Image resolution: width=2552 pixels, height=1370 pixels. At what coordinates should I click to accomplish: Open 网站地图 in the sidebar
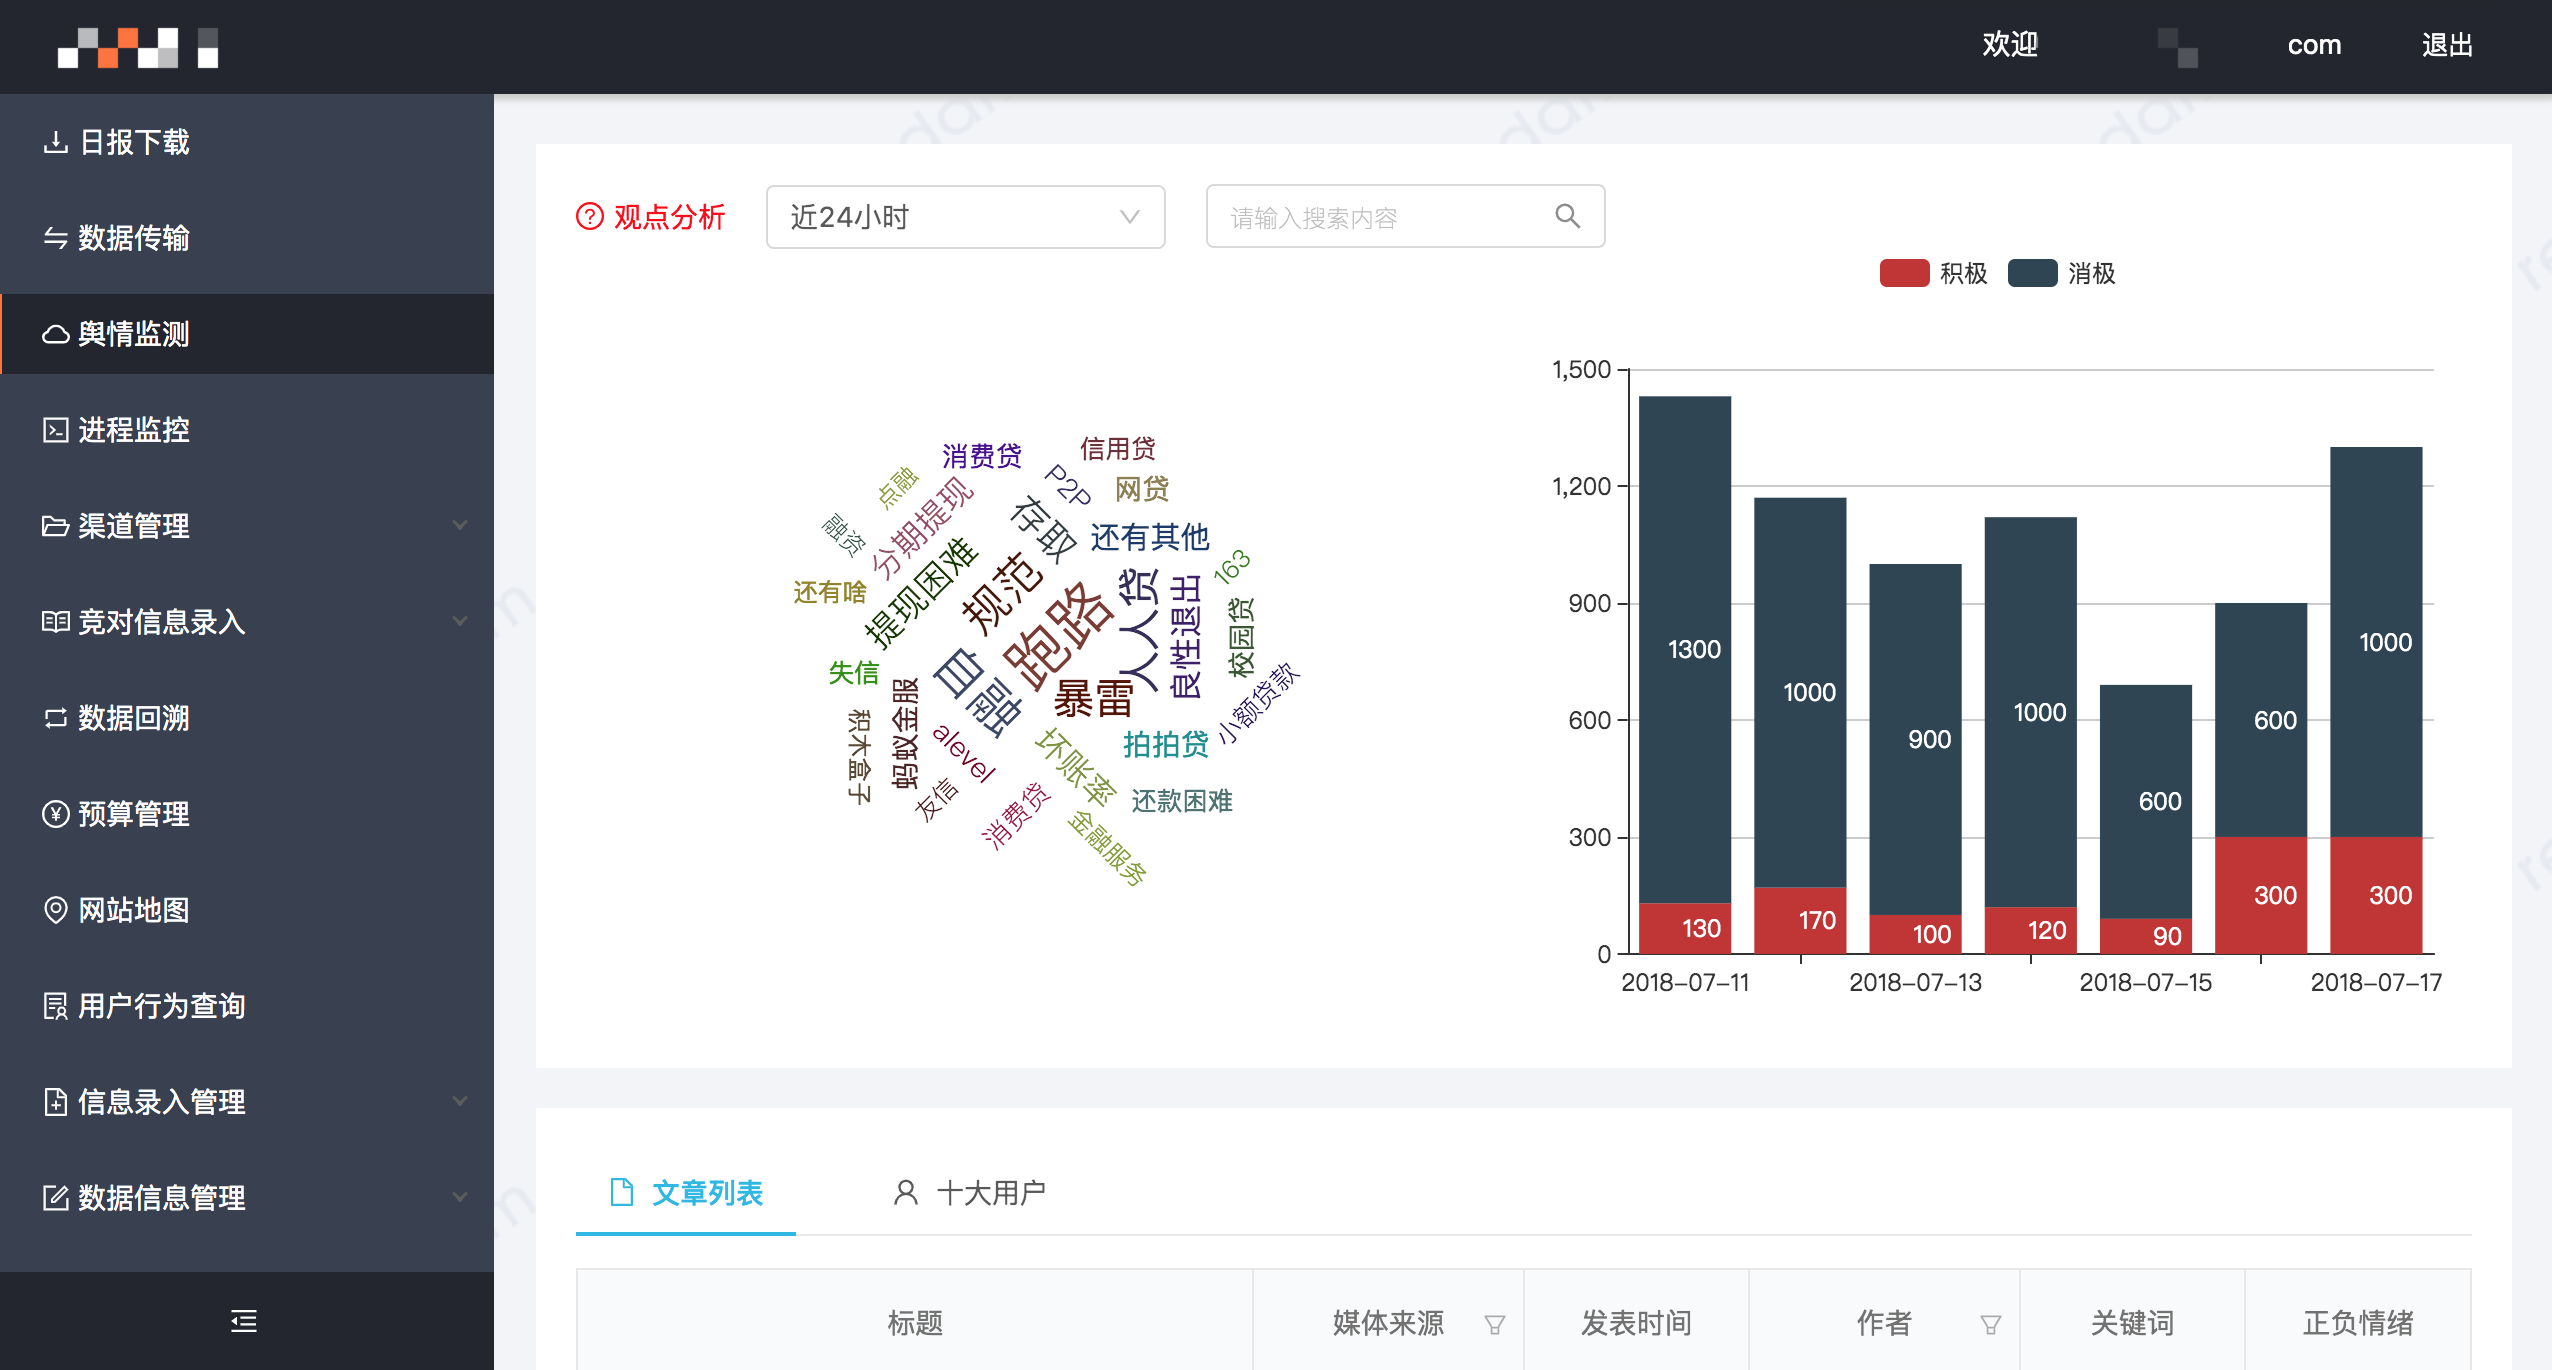[x=247, y=910]
